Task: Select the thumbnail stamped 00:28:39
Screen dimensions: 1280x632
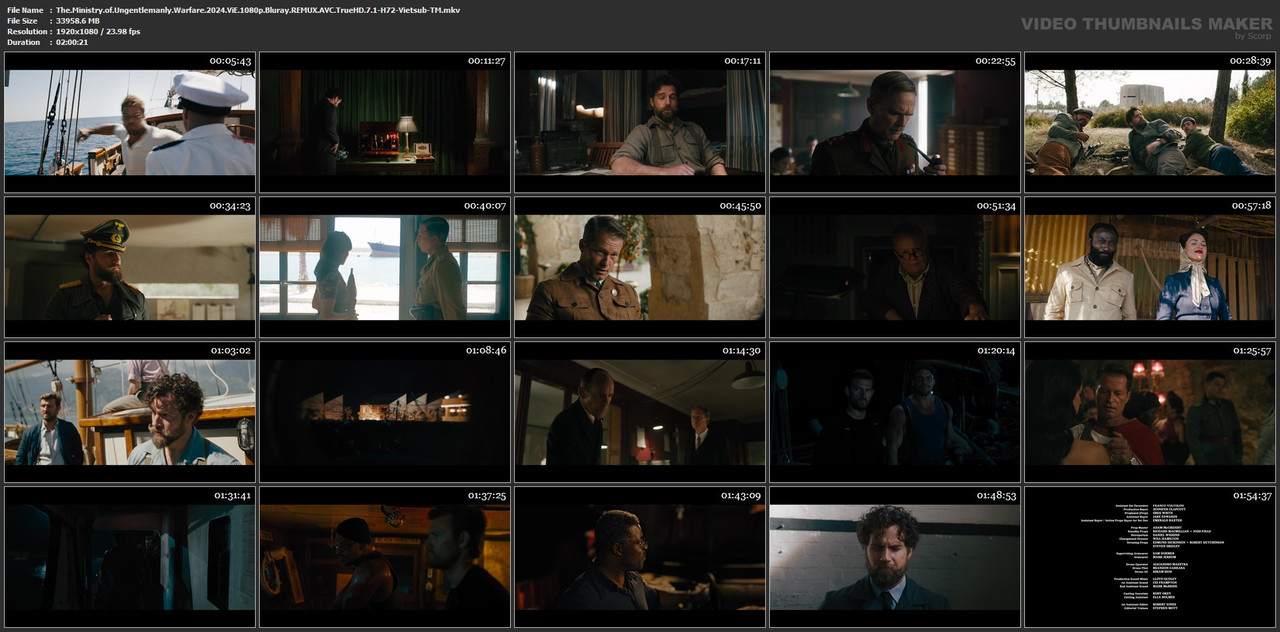Action: click(1150, 122)
